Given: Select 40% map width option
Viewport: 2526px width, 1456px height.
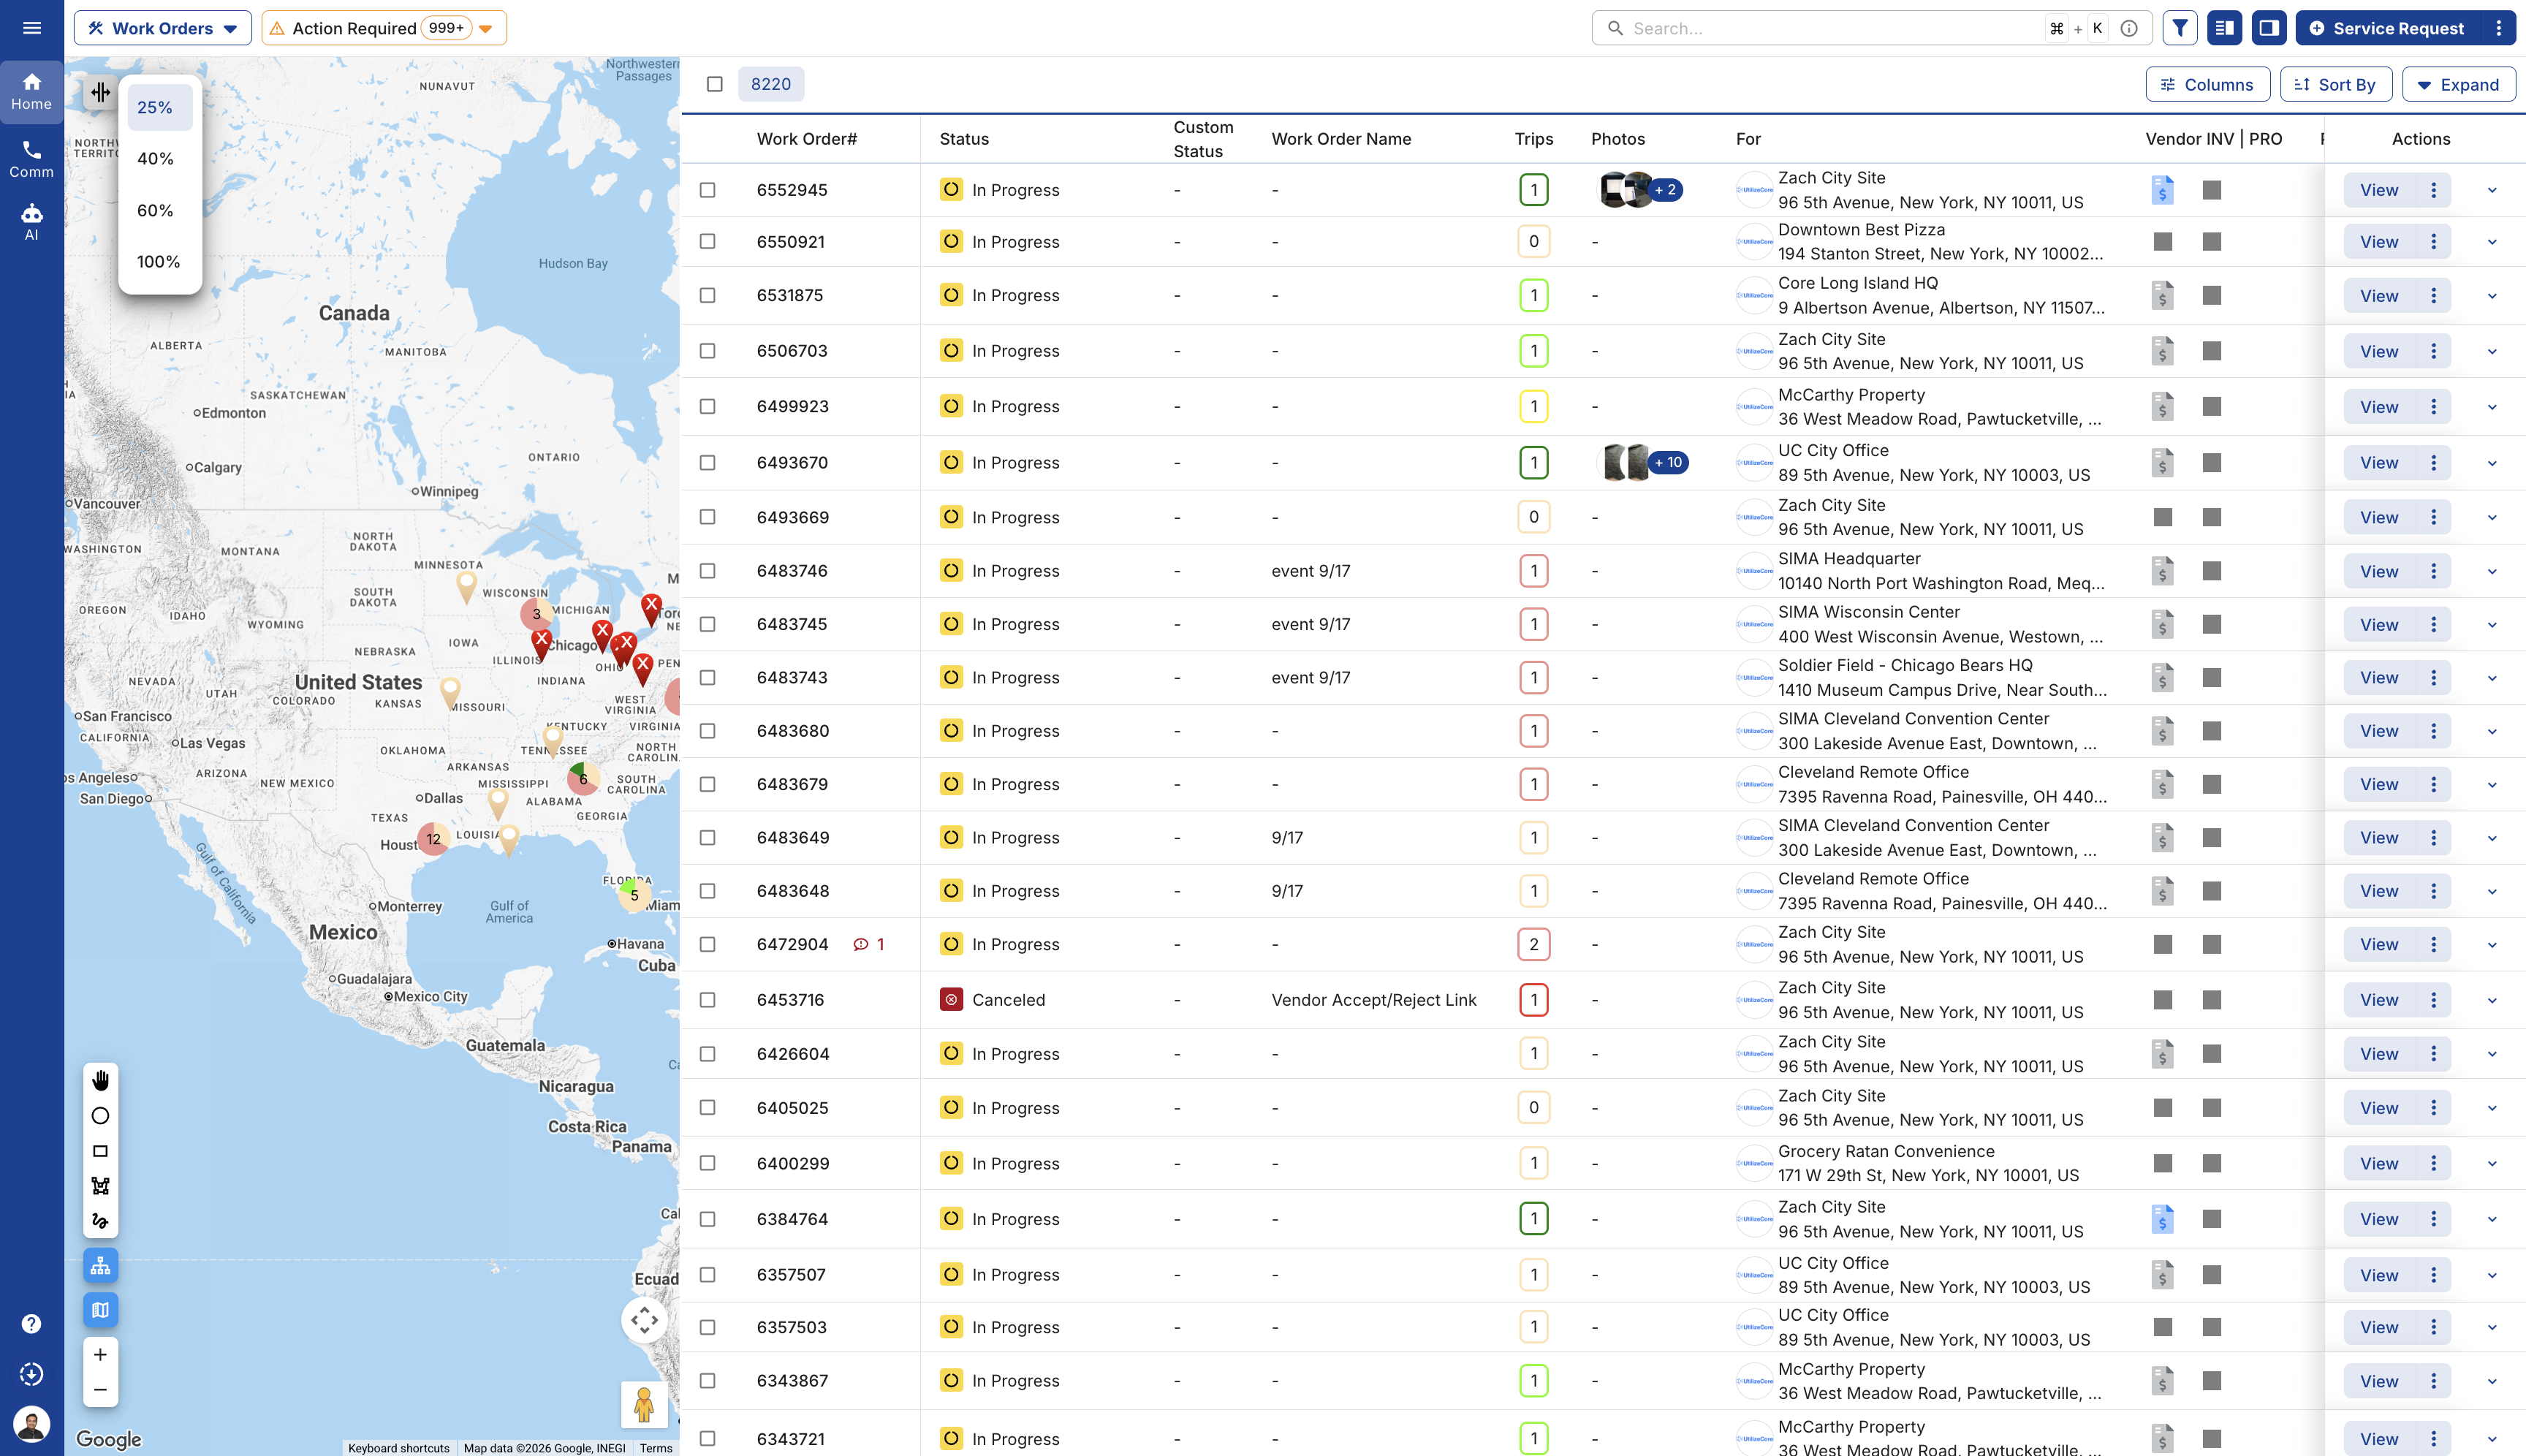Looking at the screenshot, I should click(160, 158).
